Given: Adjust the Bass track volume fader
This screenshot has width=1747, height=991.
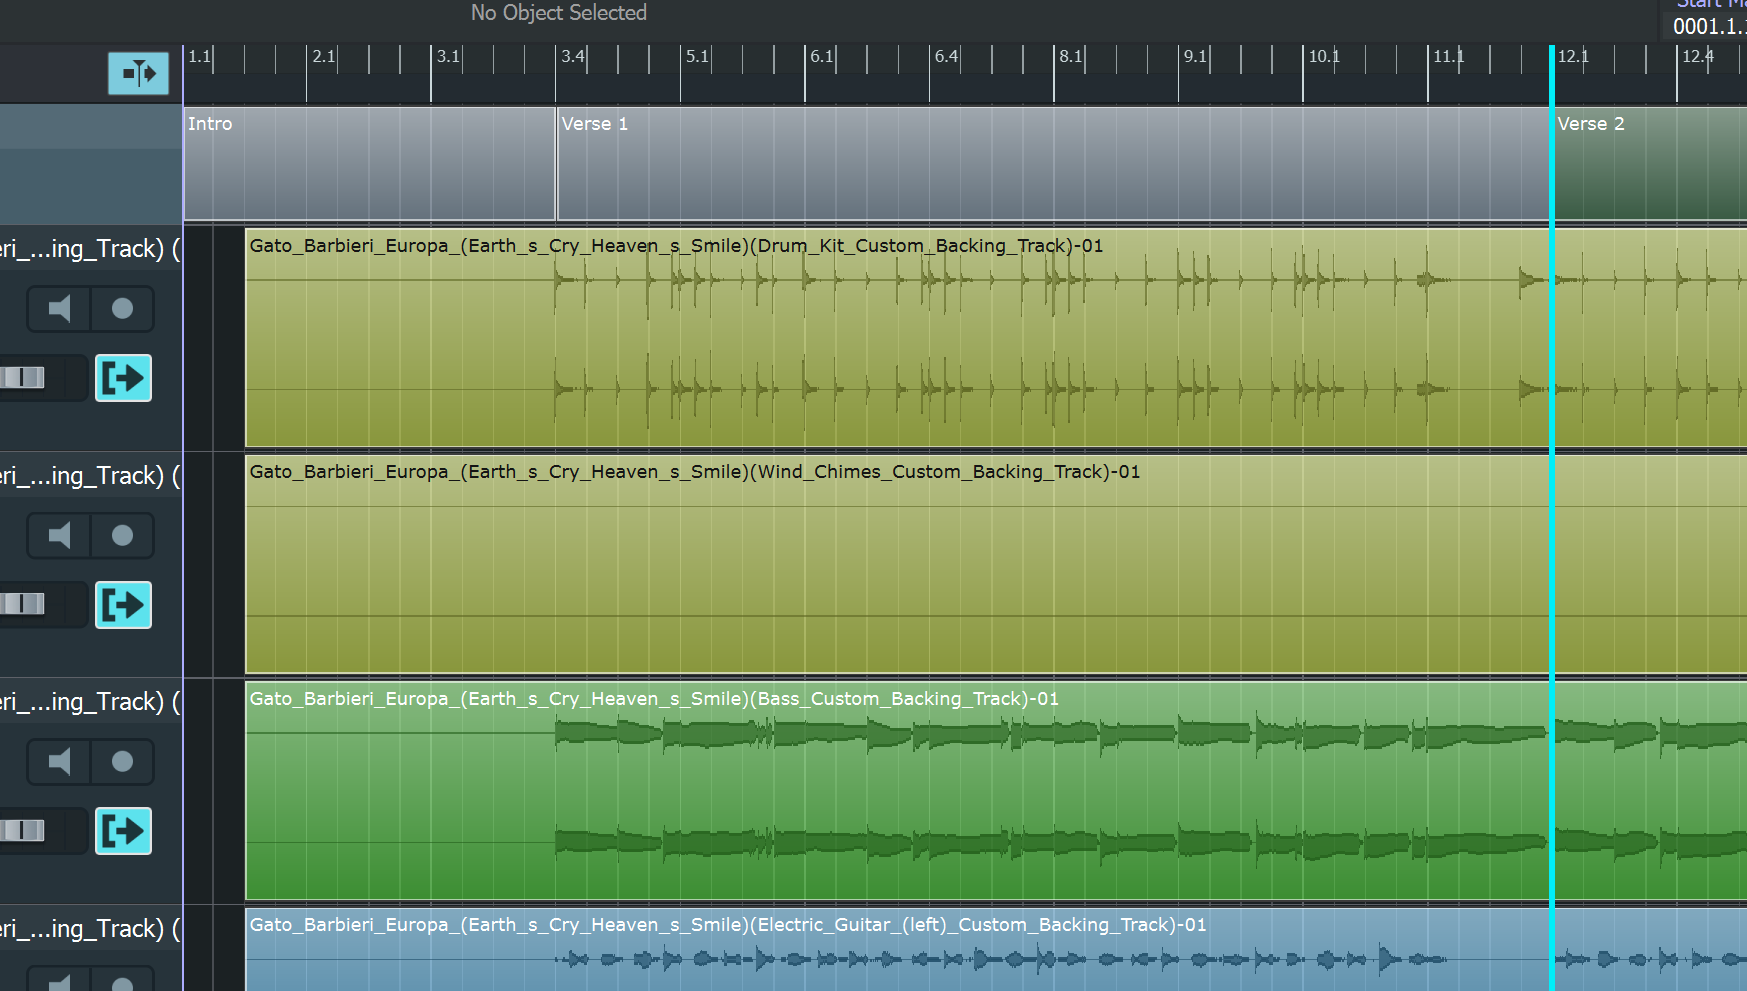Looking at the screenshot, I should 22,830.
